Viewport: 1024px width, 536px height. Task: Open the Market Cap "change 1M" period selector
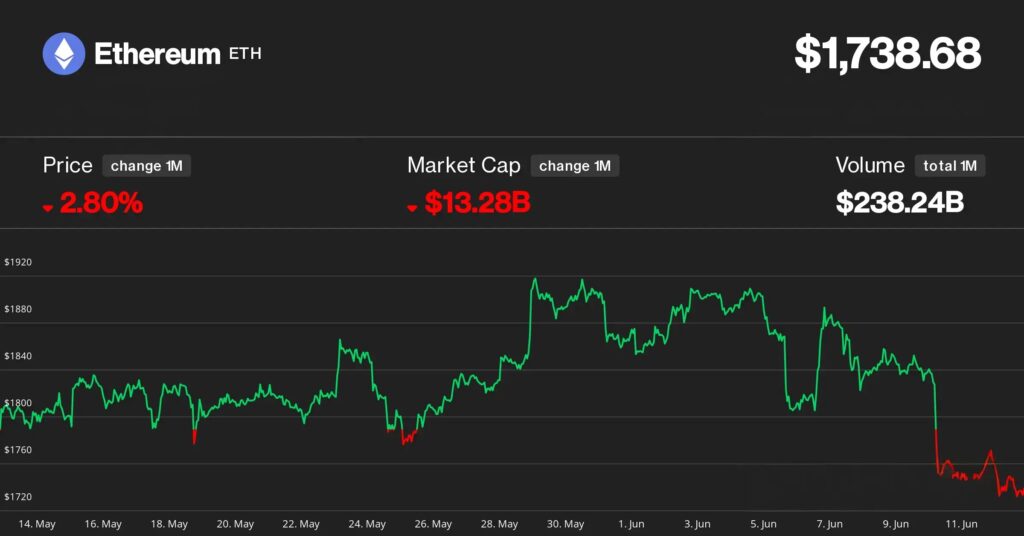click(x=574, y=166)
